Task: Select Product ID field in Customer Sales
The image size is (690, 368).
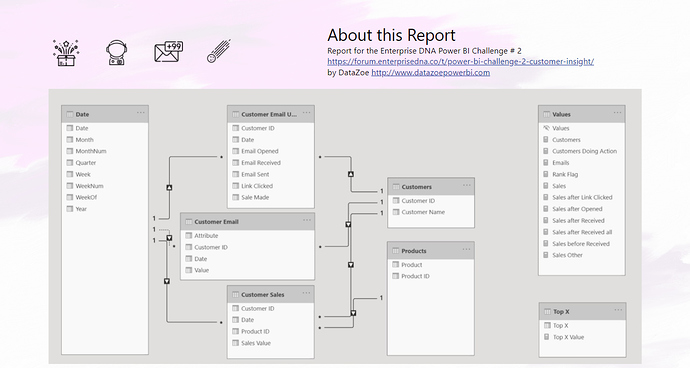Action: pyautogui.click(x=255, y=331)
